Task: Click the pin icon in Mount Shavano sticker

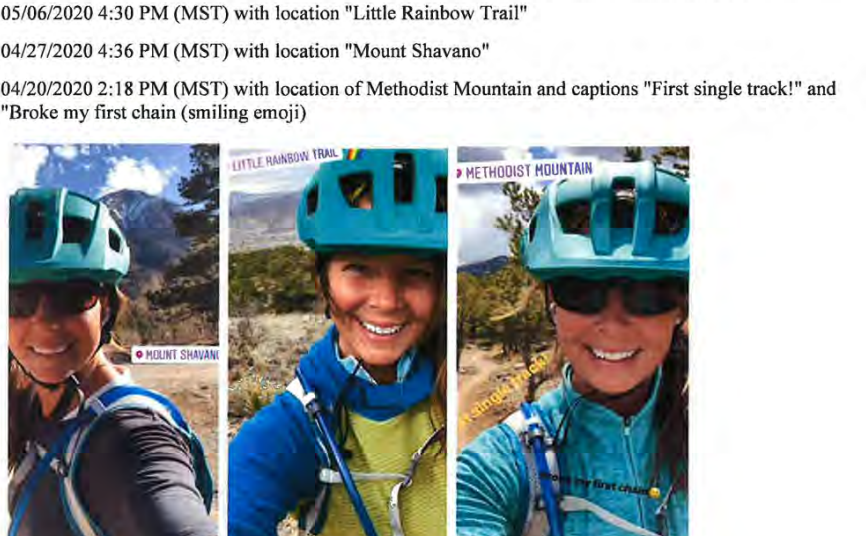Action: [139, 354]
